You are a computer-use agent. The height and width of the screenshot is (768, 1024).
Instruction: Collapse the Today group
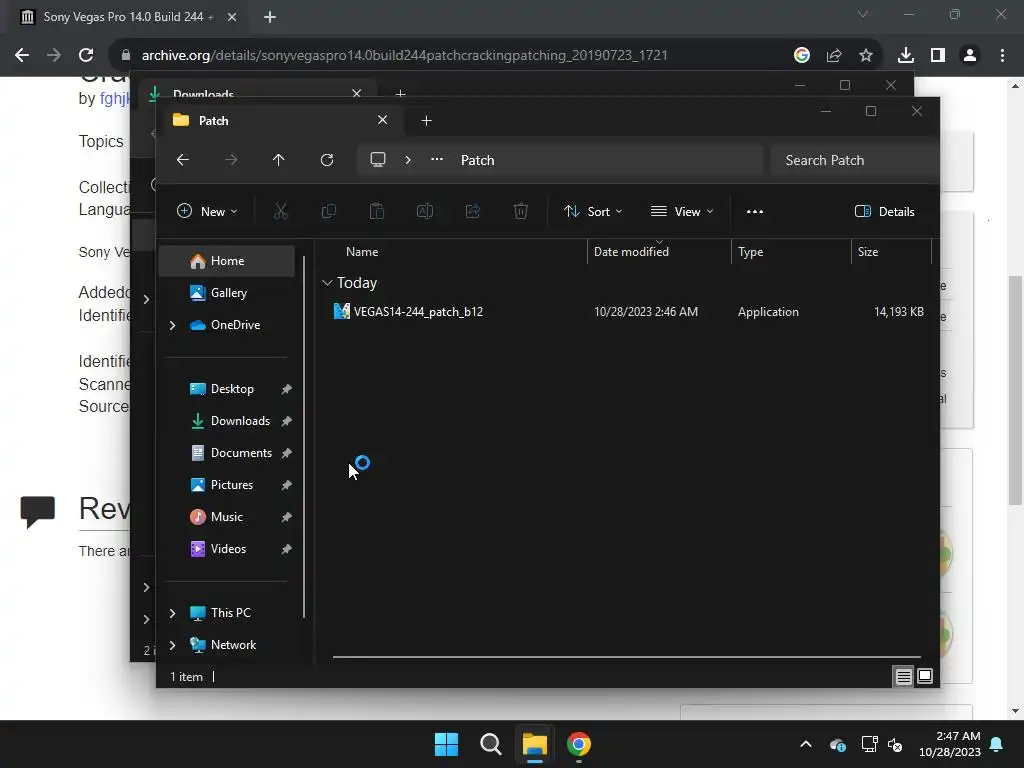(327, 283)
